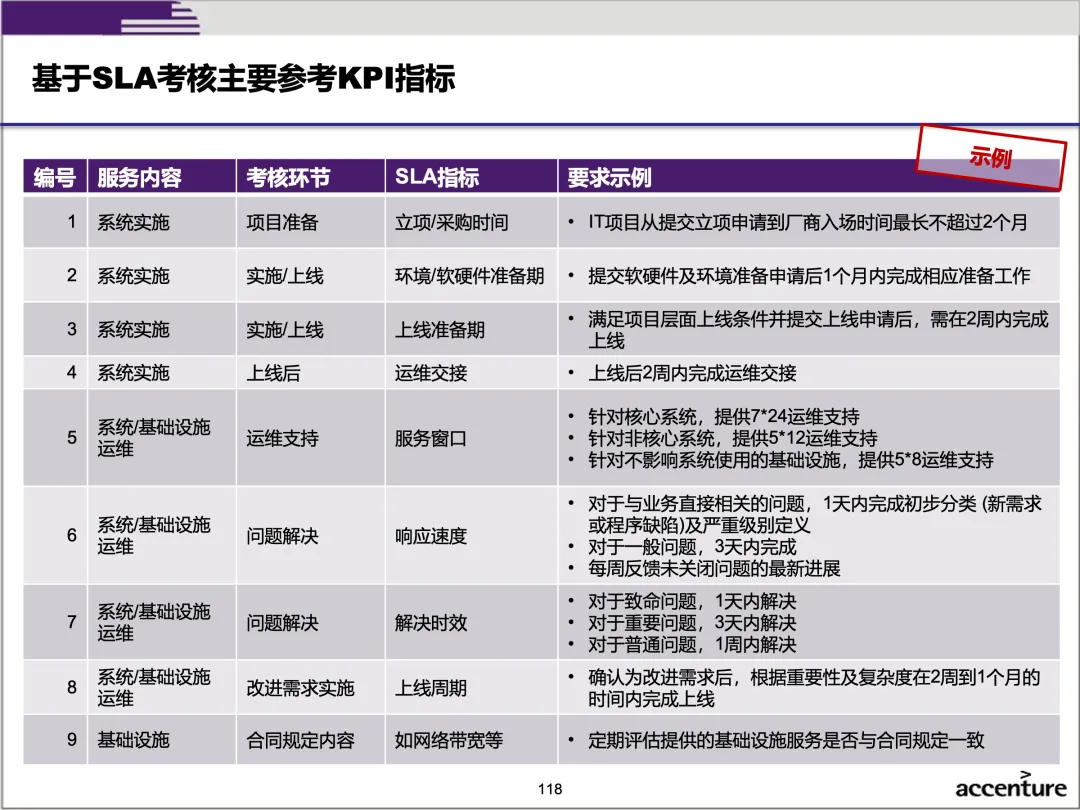Click text 提交软硬件及环境准备申请后1个月内完成相应准备工作

(809, 276)
